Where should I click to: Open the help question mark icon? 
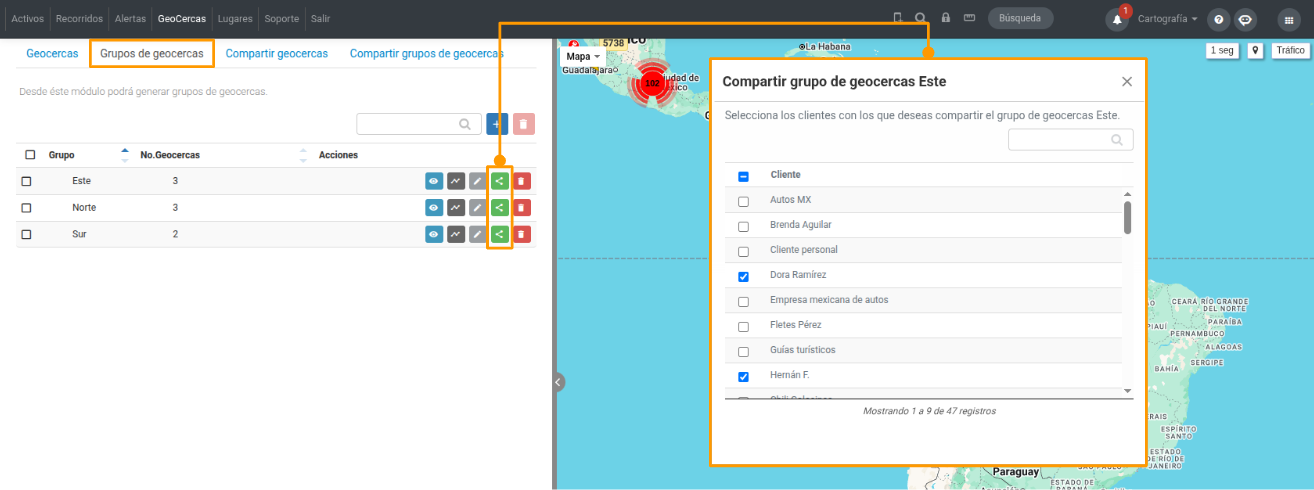click(1218, 19)
